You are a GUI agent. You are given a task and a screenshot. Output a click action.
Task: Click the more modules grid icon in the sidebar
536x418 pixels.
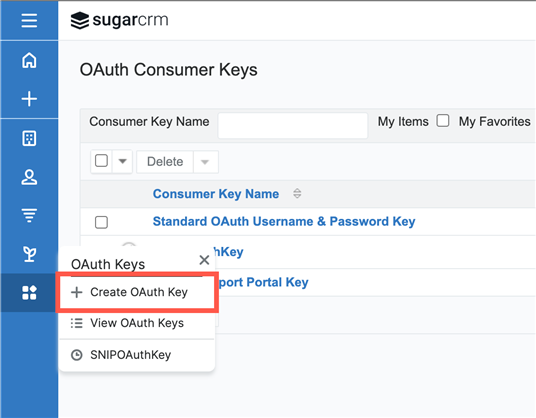29,293
